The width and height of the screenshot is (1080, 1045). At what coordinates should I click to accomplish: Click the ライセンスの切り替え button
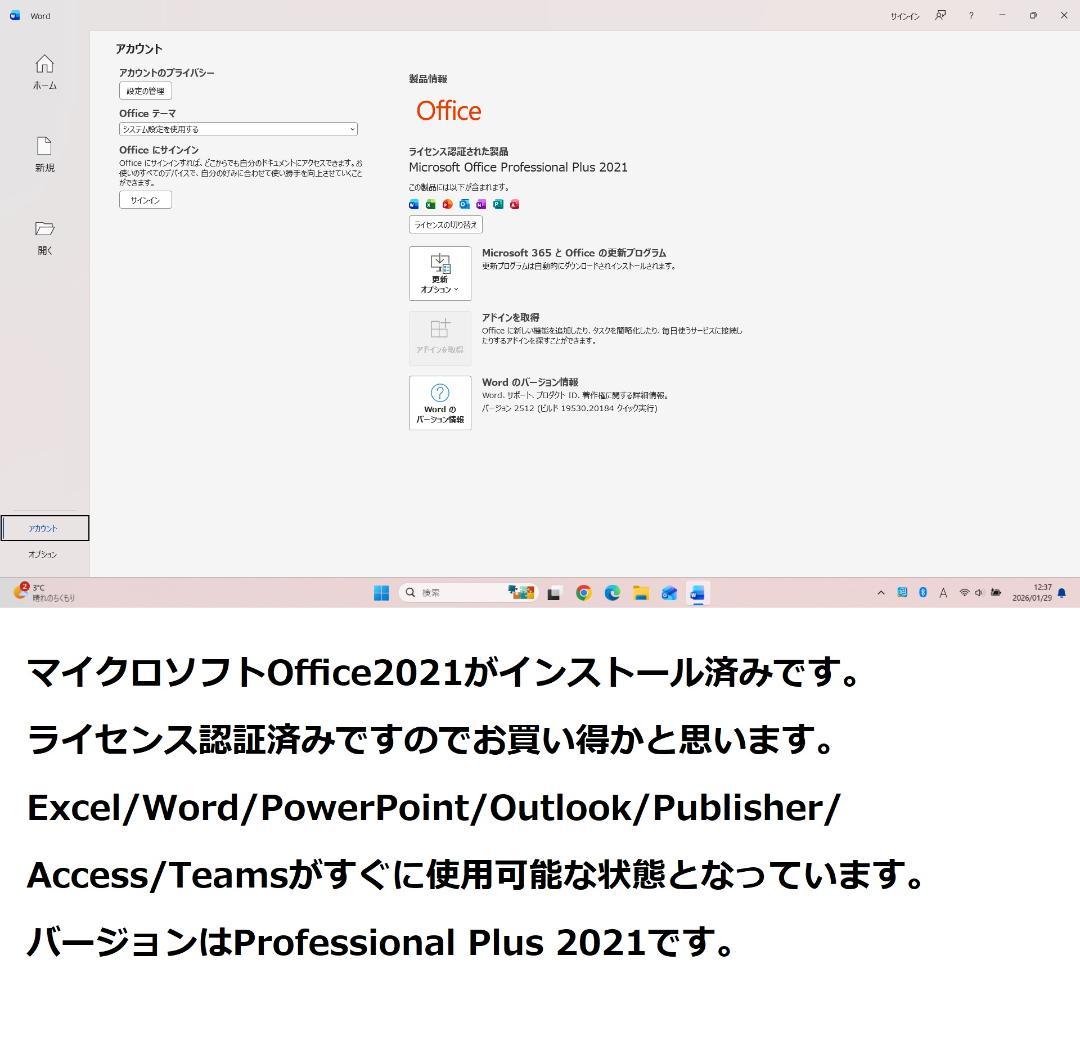coord(448,224)
